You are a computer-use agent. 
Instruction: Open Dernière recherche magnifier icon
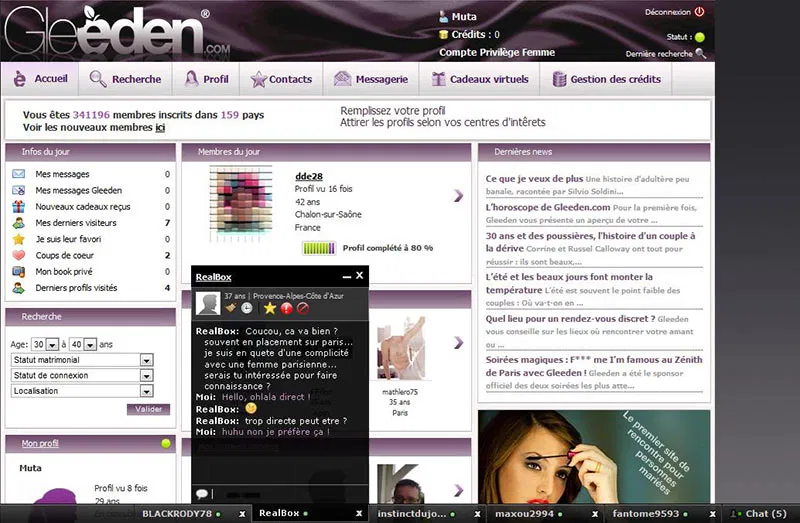[x=701, y=53]
